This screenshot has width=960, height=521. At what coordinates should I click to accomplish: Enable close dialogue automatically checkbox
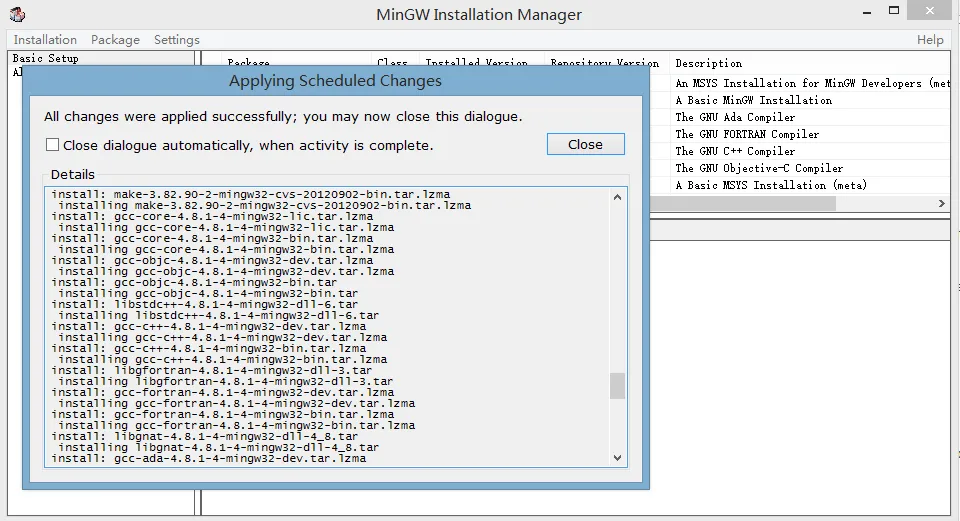[53, 145]
